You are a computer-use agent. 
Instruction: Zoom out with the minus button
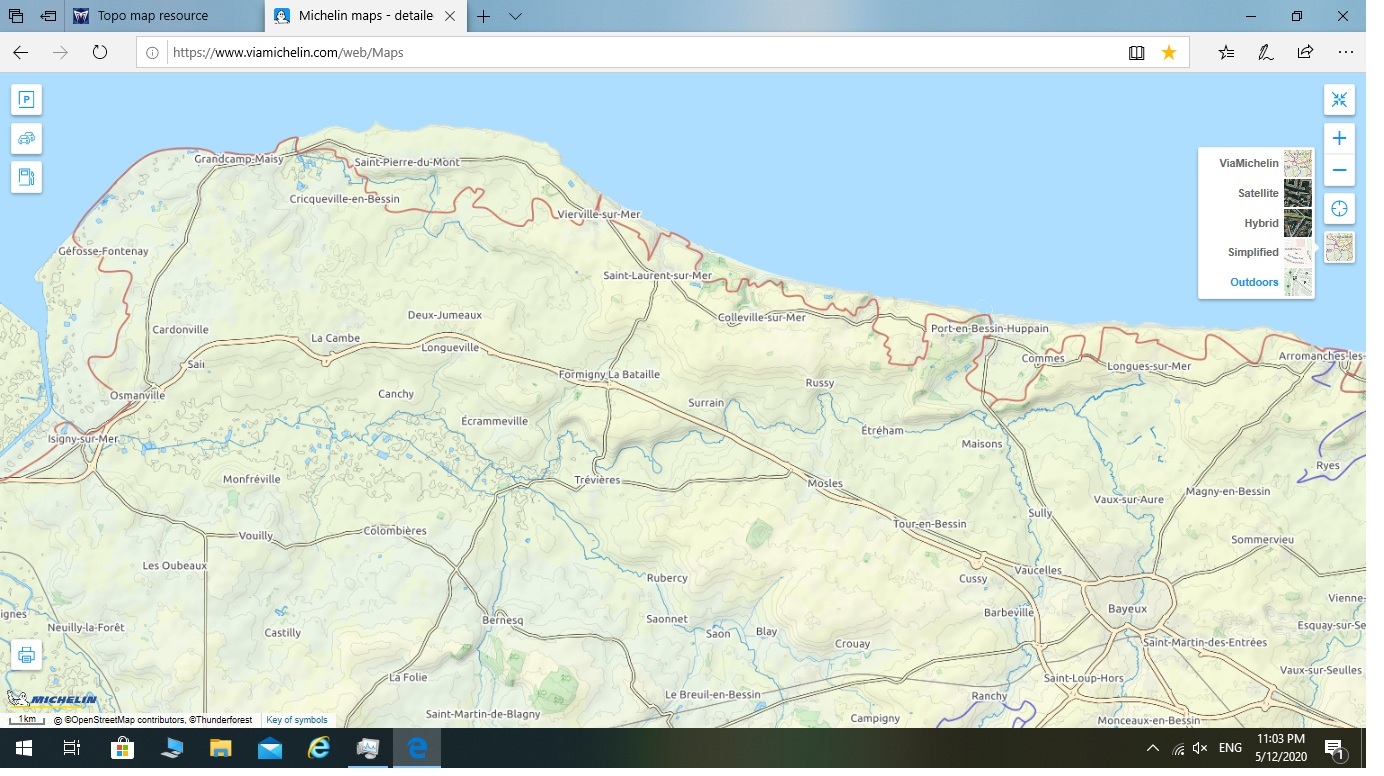click(1339, 170)
